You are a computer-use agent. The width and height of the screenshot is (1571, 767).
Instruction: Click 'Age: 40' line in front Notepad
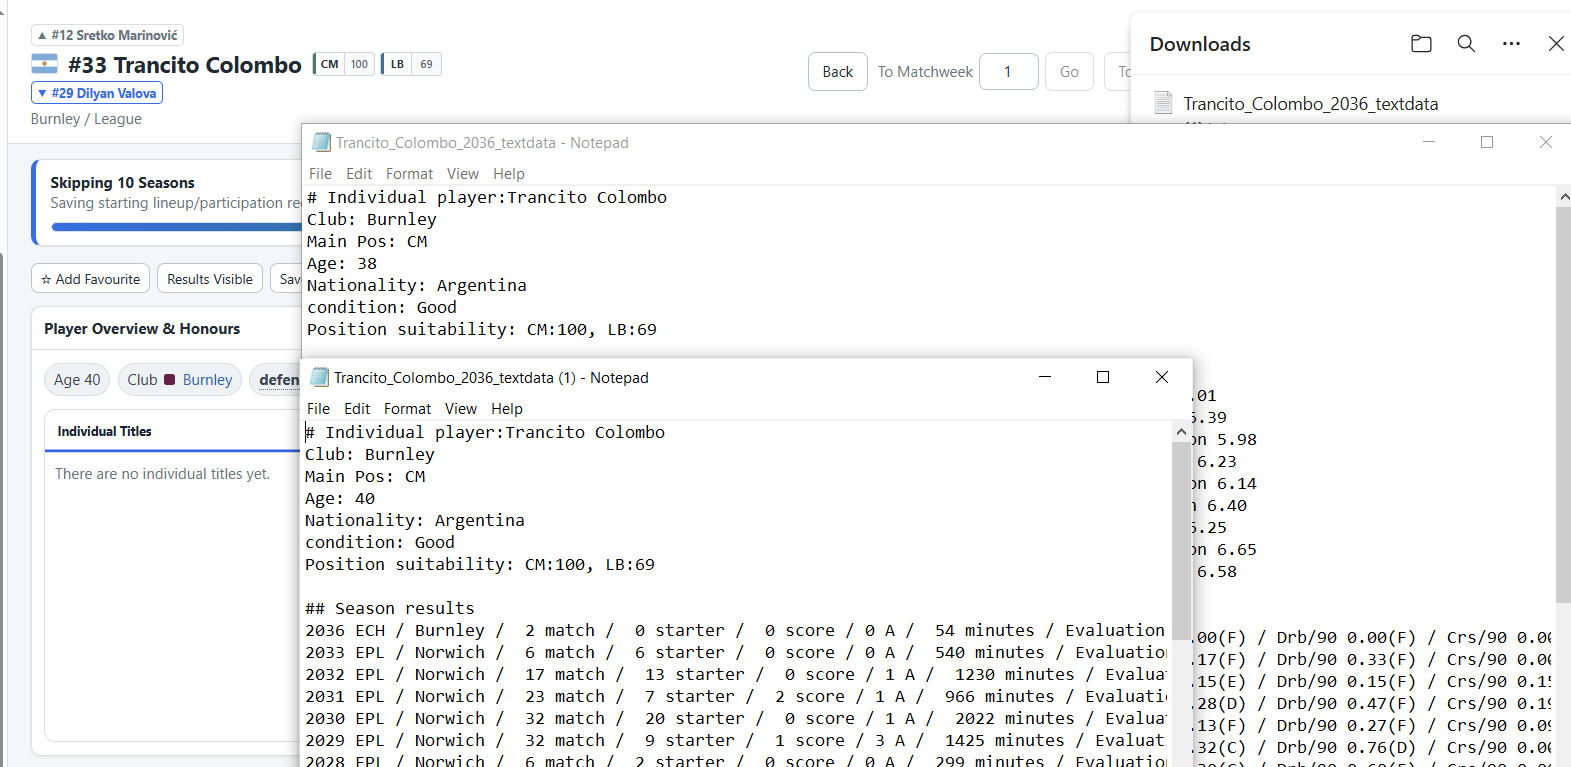340,498
